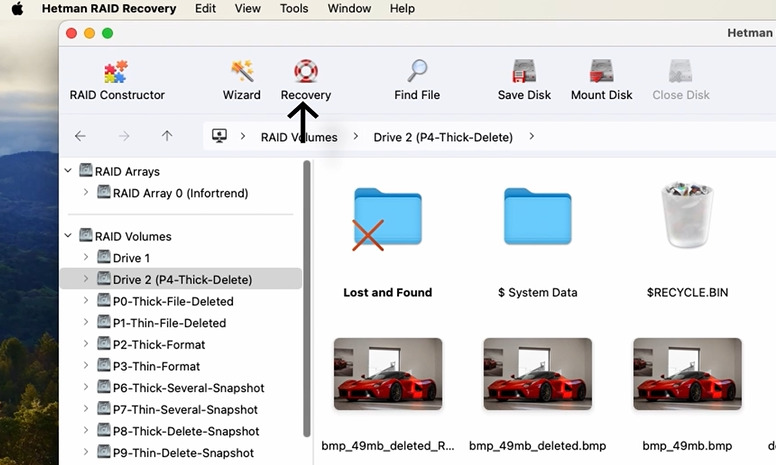The width and height of the screenshot is (776, 465).
Task: Select the bmp_49mb.bmp thumbnail
Action: click(687, 374)
